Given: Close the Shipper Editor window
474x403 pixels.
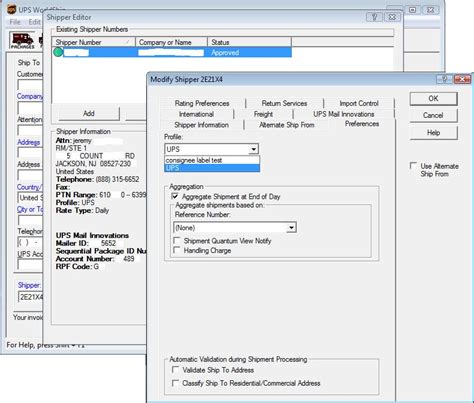Looking at the screenshot, I should click(x=392, y=17).
